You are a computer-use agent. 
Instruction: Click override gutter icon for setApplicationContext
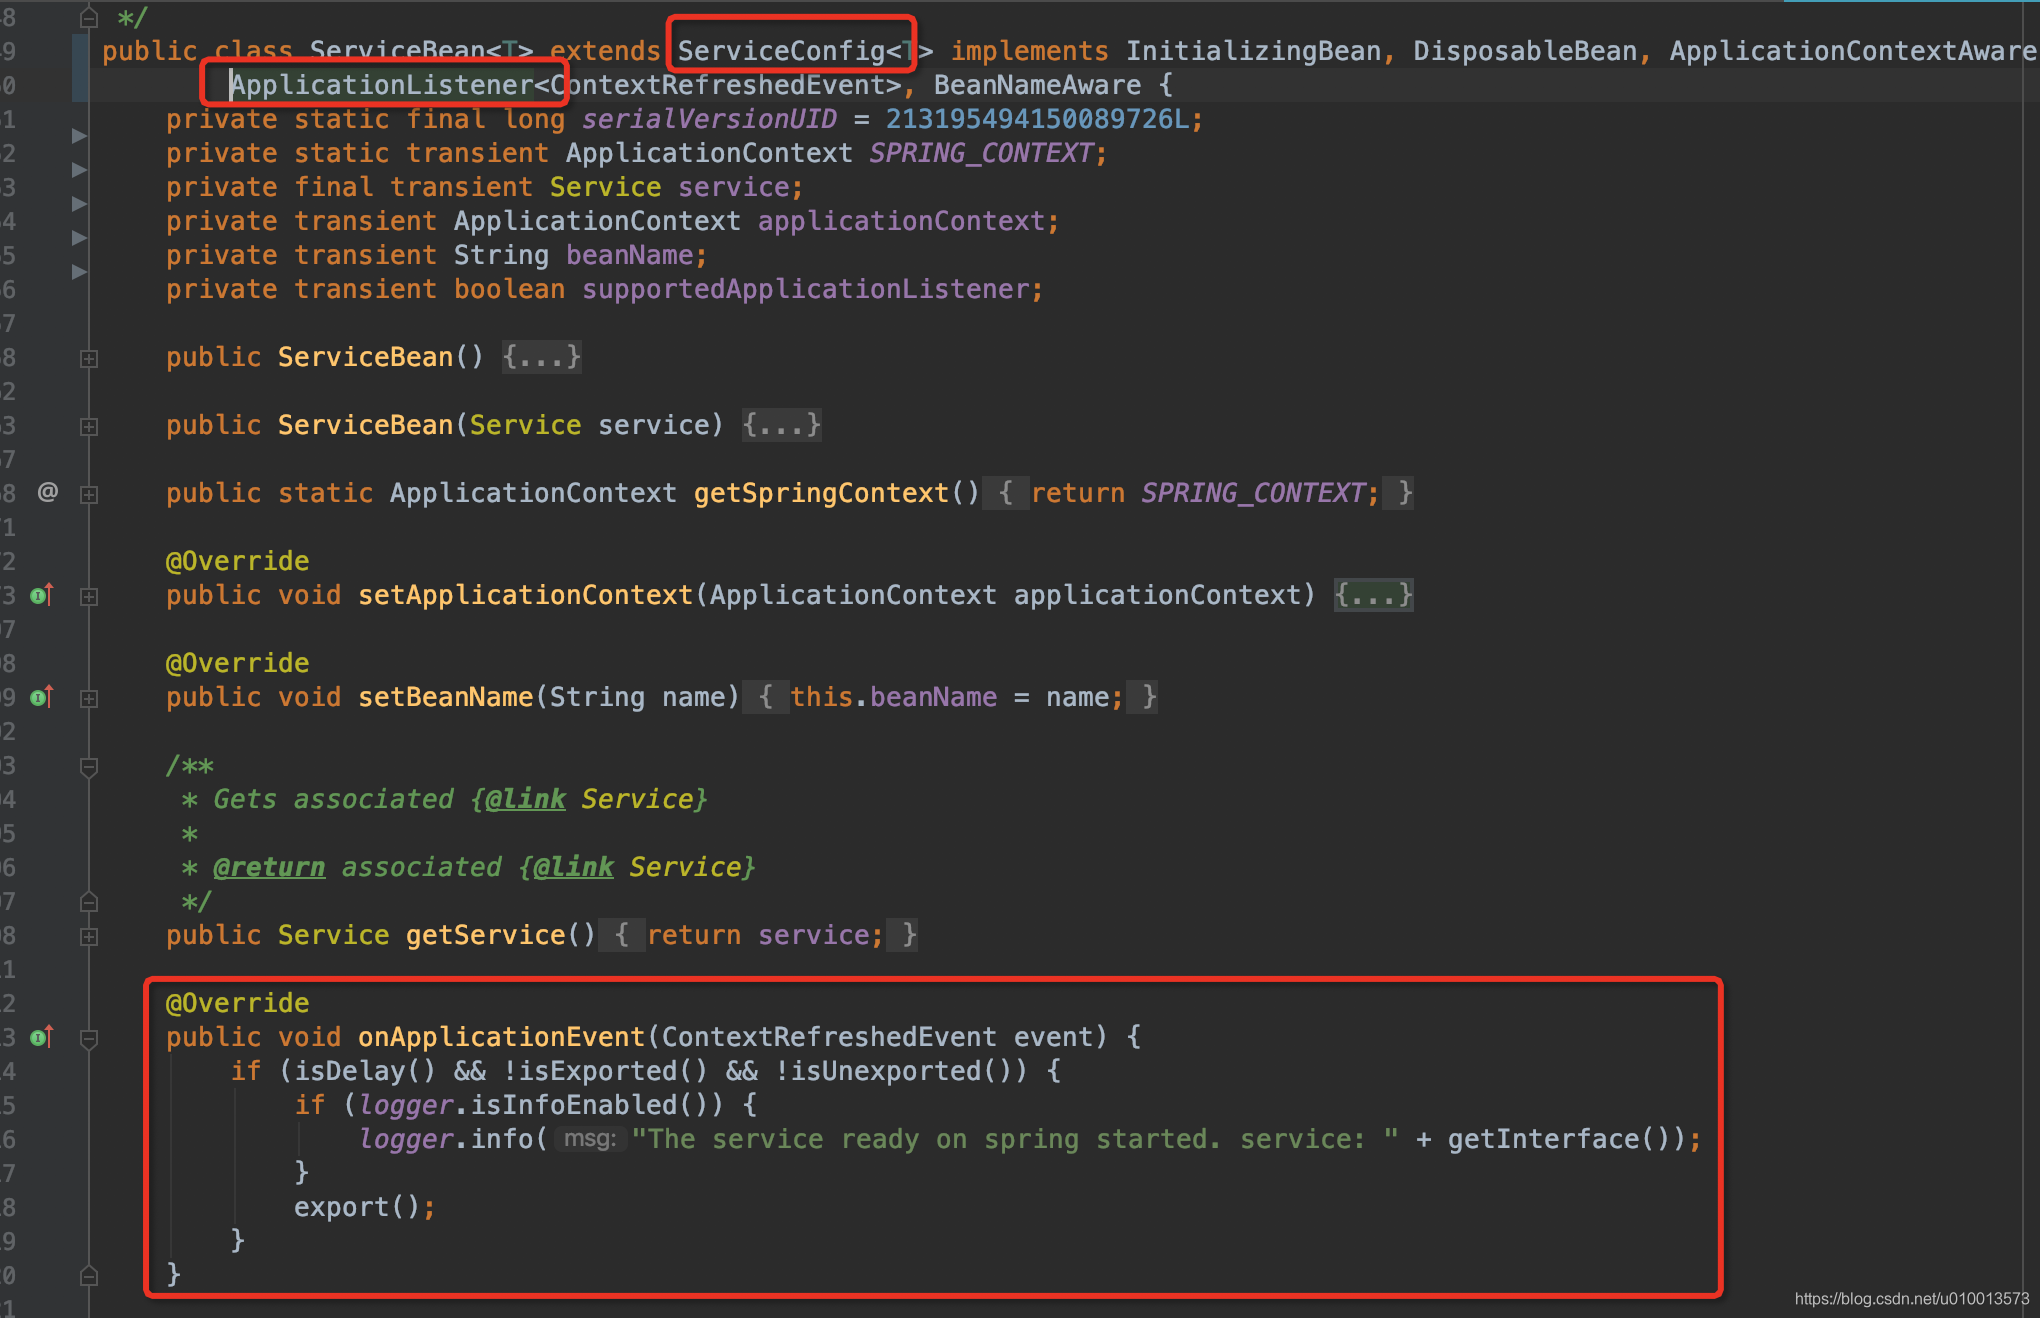41,595
